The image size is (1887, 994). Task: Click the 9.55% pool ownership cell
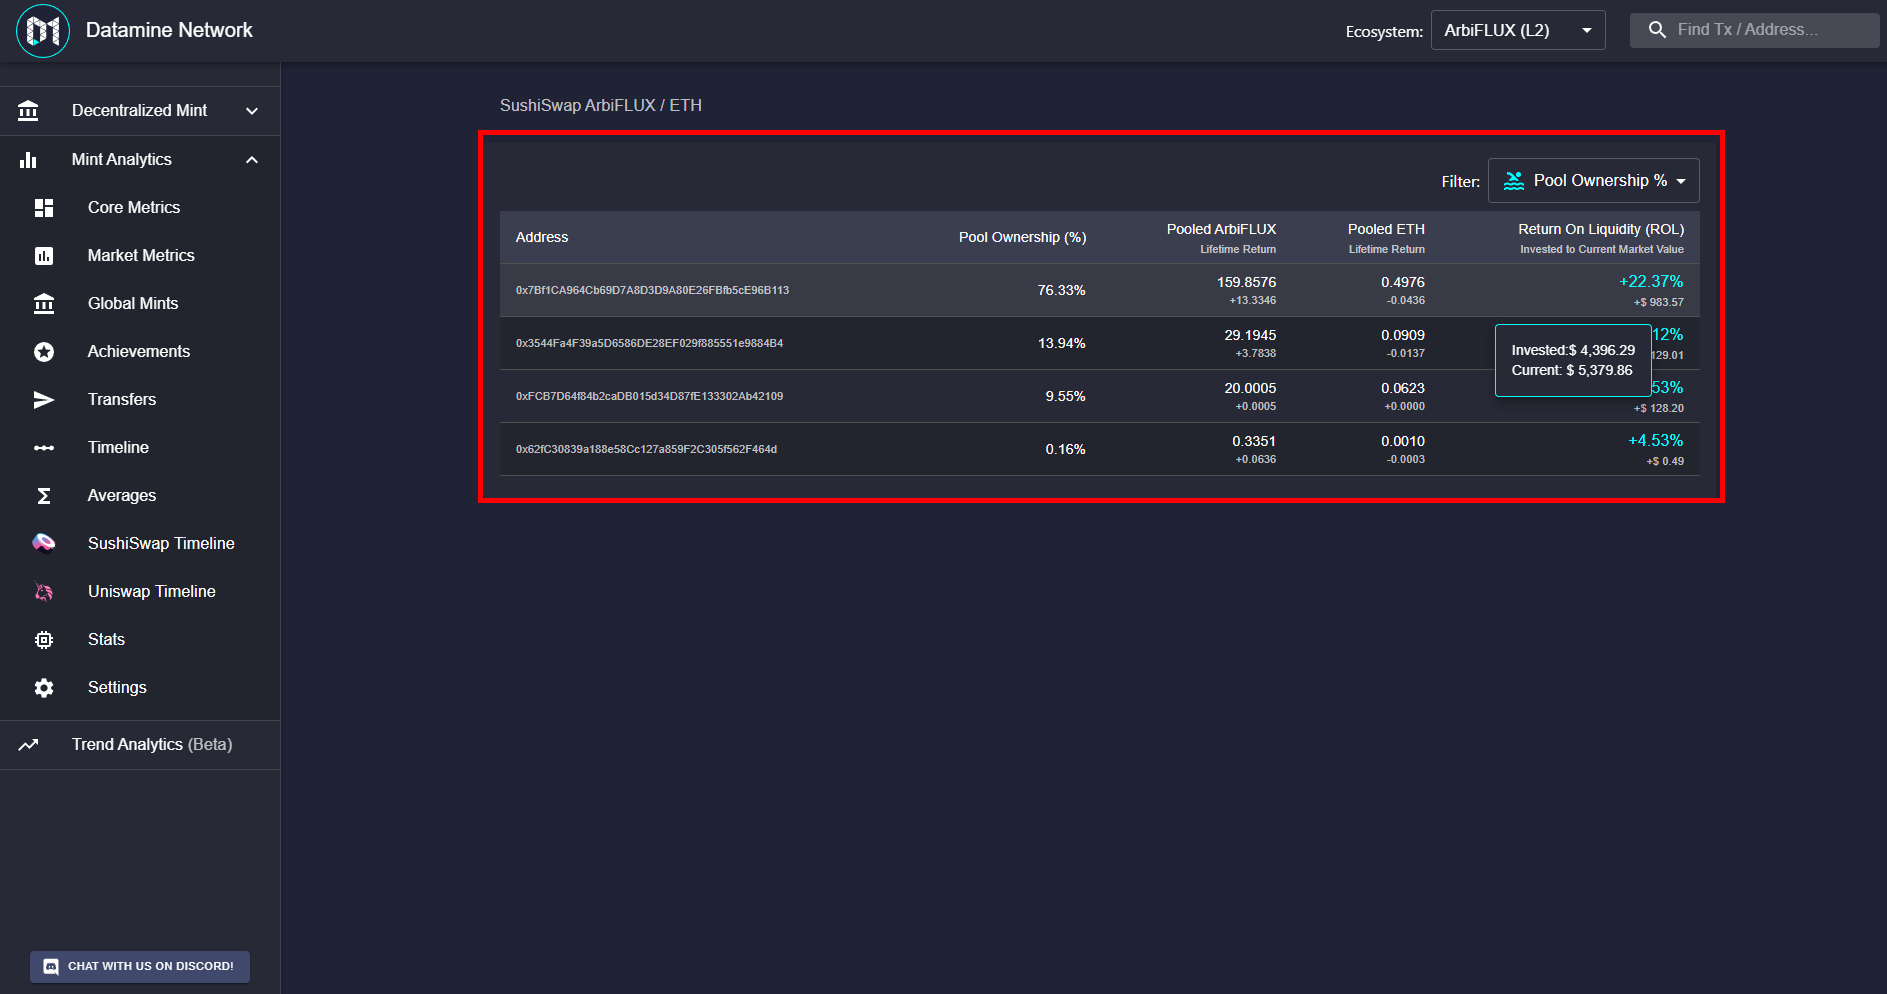tap(1065, 397)
